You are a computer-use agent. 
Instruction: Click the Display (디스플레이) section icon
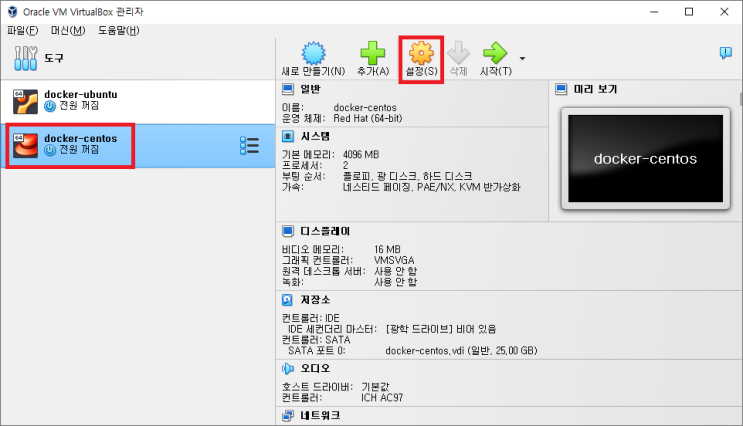coord(288,231)
